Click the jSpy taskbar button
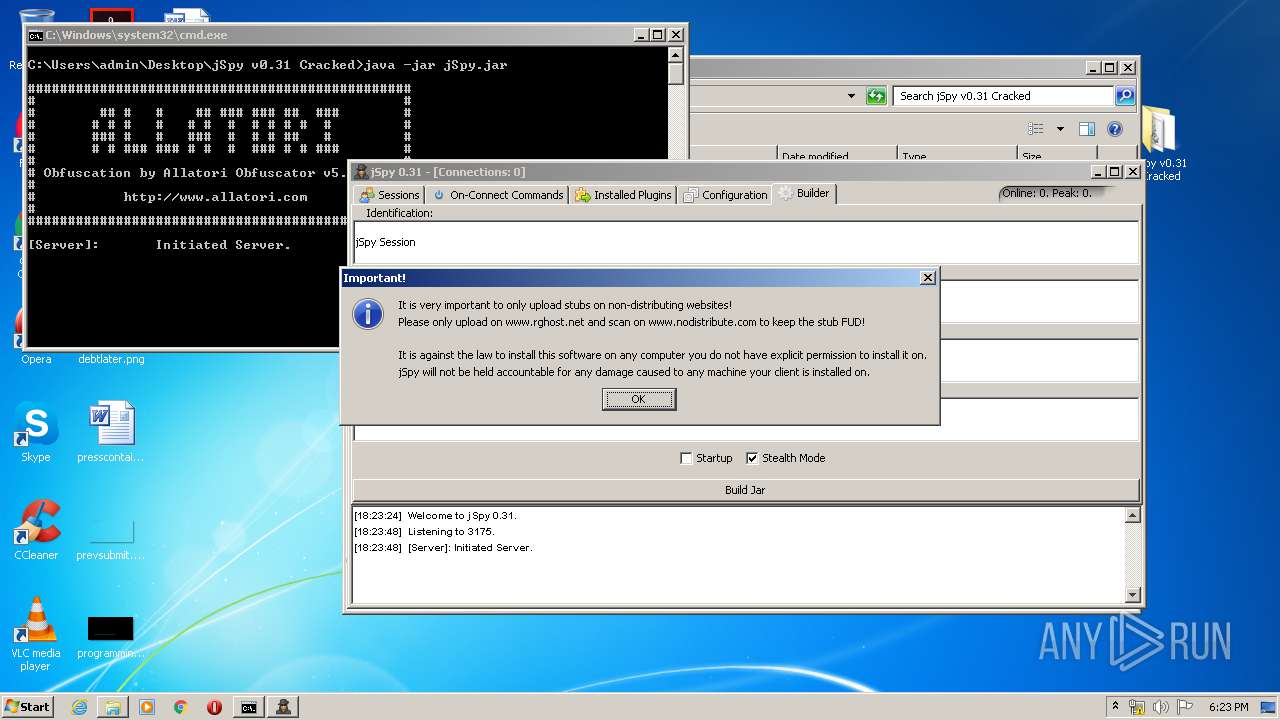Screen dimensions: 1280x720 click(284, 707)
